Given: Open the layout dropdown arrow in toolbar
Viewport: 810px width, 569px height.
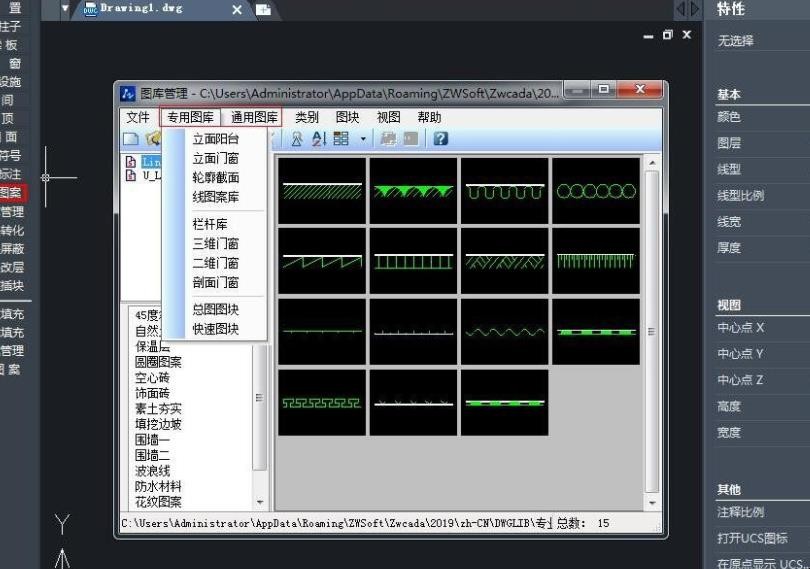Looking at the screenshot, I should coord(363,139).
